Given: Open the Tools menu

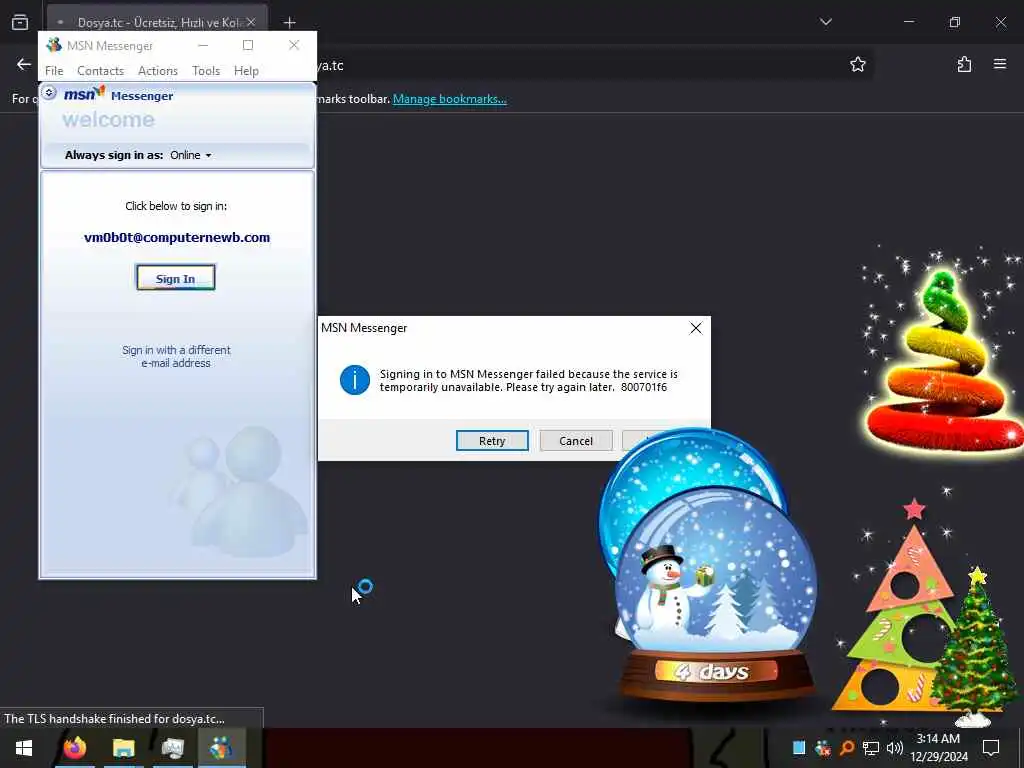Looking at the screenshot, I should [x=206, y=71].
